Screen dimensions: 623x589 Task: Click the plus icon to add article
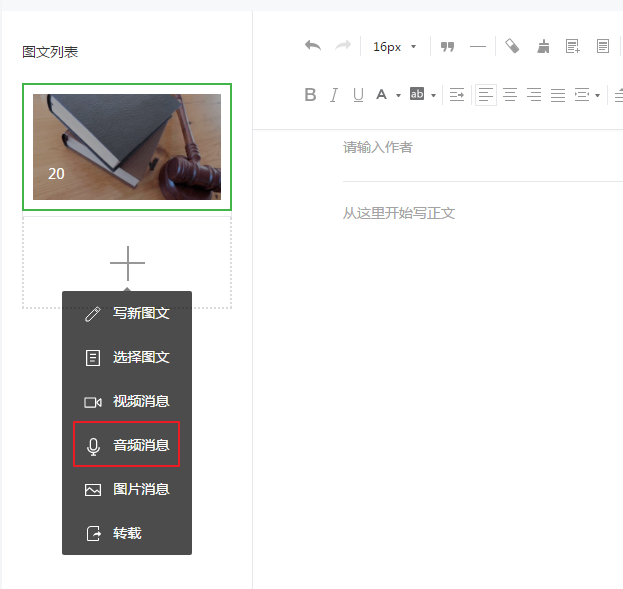pyautogui.click(x=127, y=263)
